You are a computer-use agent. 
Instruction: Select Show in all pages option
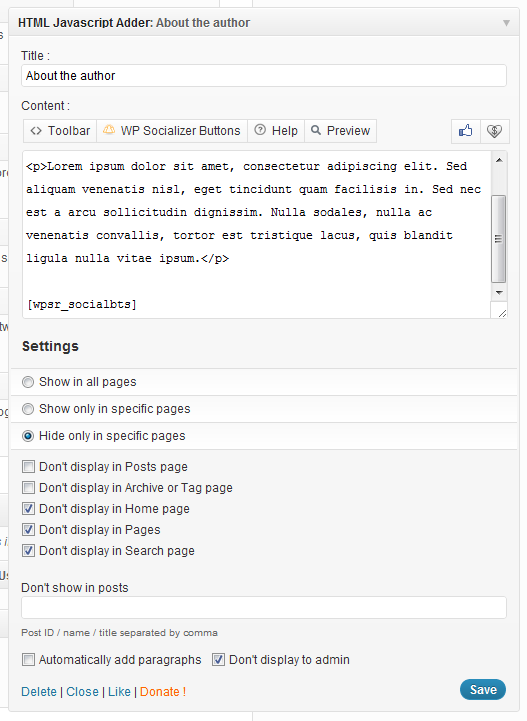pos(28,382)
